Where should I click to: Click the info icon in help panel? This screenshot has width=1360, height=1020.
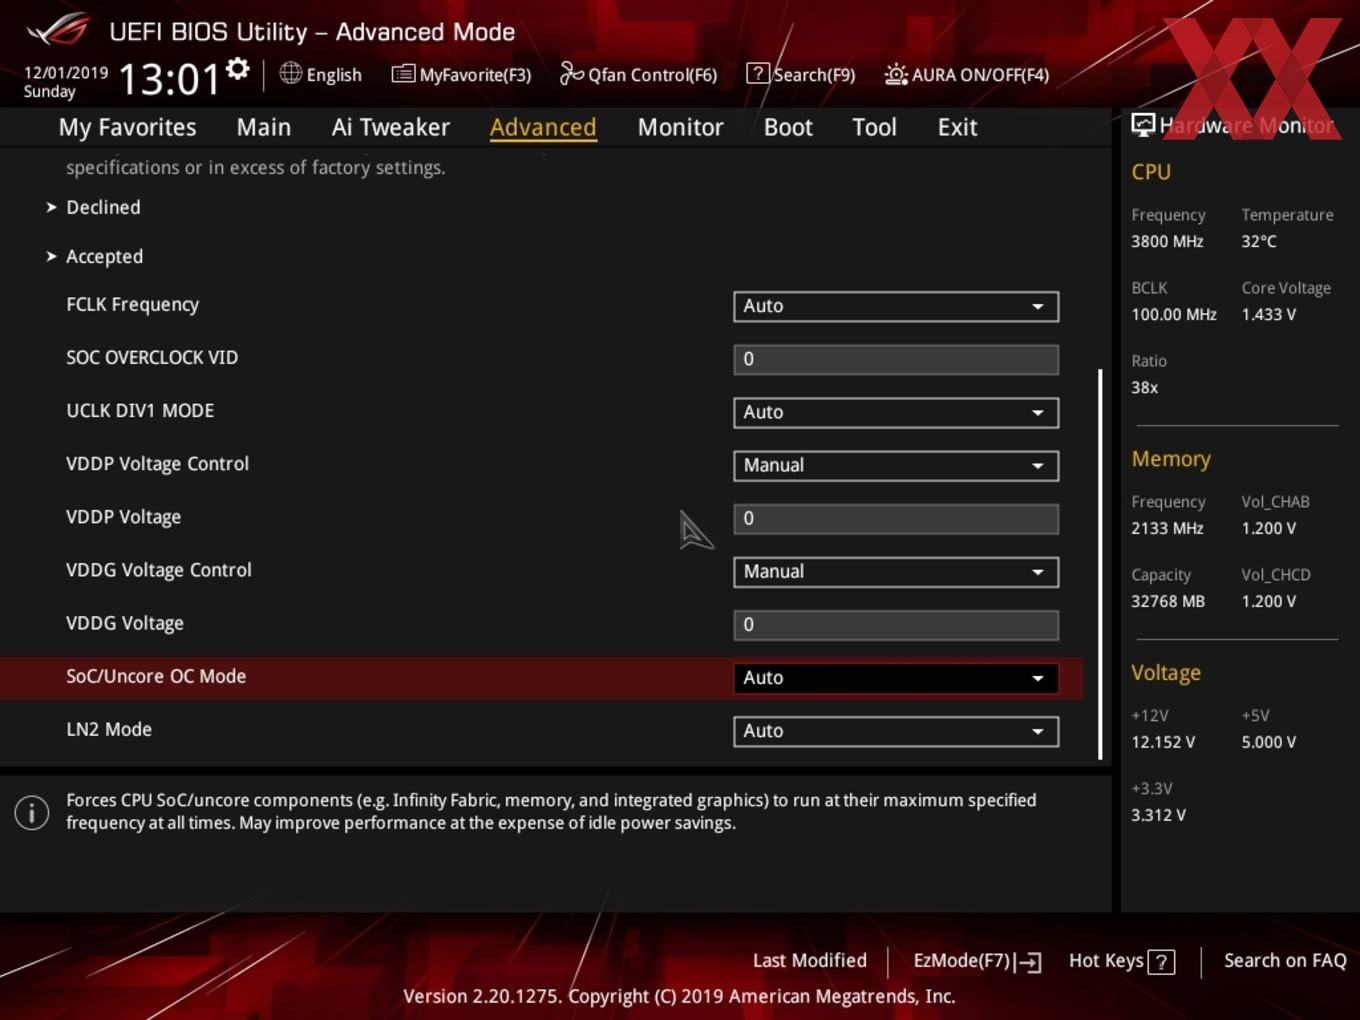pyautogui.click(x=32, y=812)
